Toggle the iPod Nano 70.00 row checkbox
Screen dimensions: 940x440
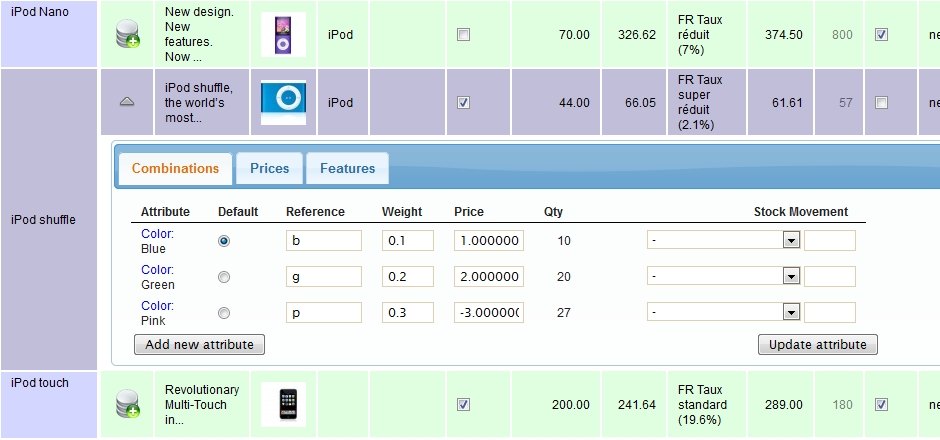click(462, 35)
